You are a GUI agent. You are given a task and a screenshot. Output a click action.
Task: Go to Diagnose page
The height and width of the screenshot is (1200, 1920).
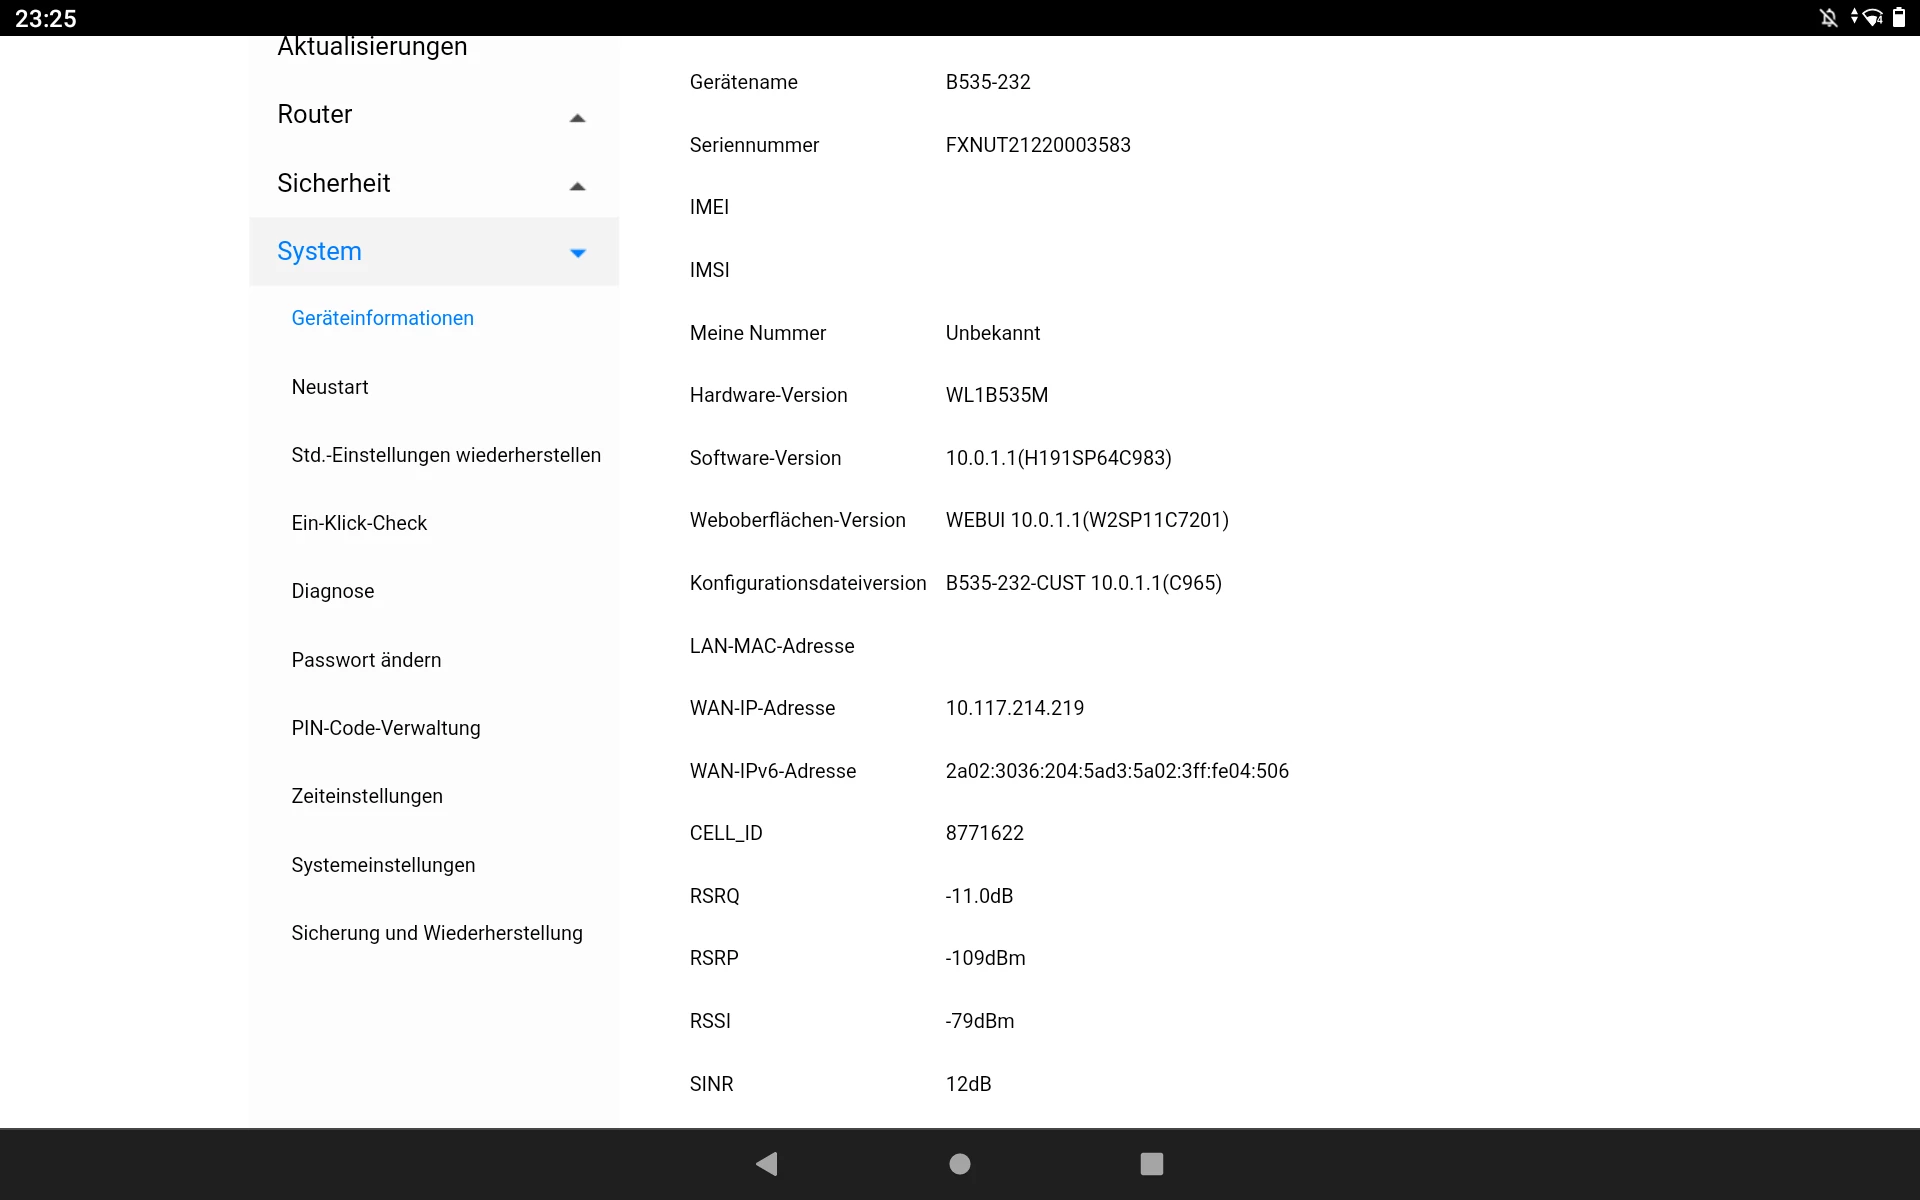pos(332,591)
